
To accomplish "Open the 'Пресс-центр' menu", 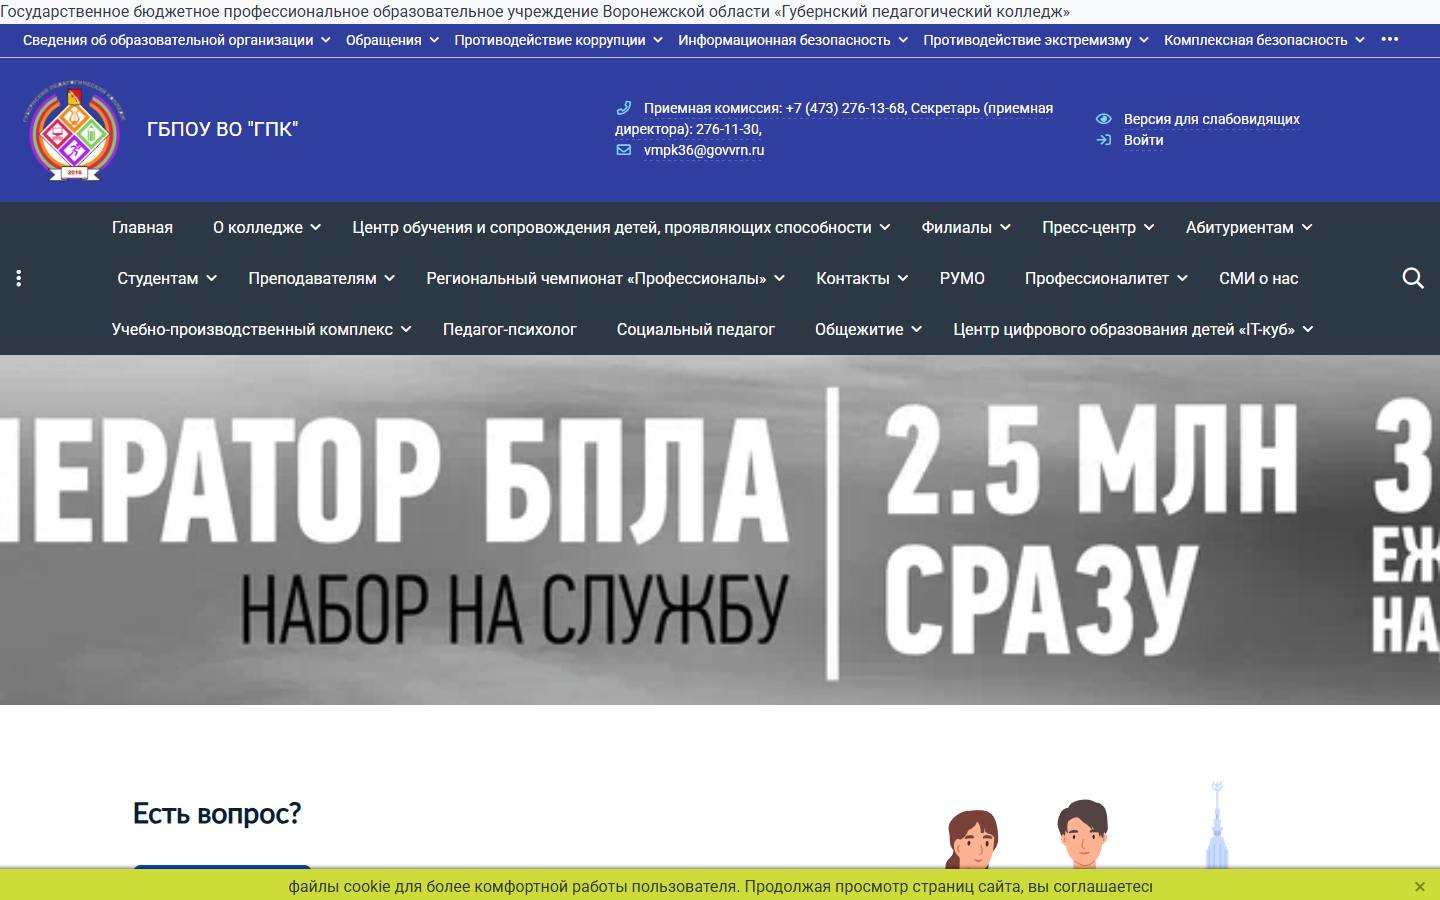I will (1098, 227).
